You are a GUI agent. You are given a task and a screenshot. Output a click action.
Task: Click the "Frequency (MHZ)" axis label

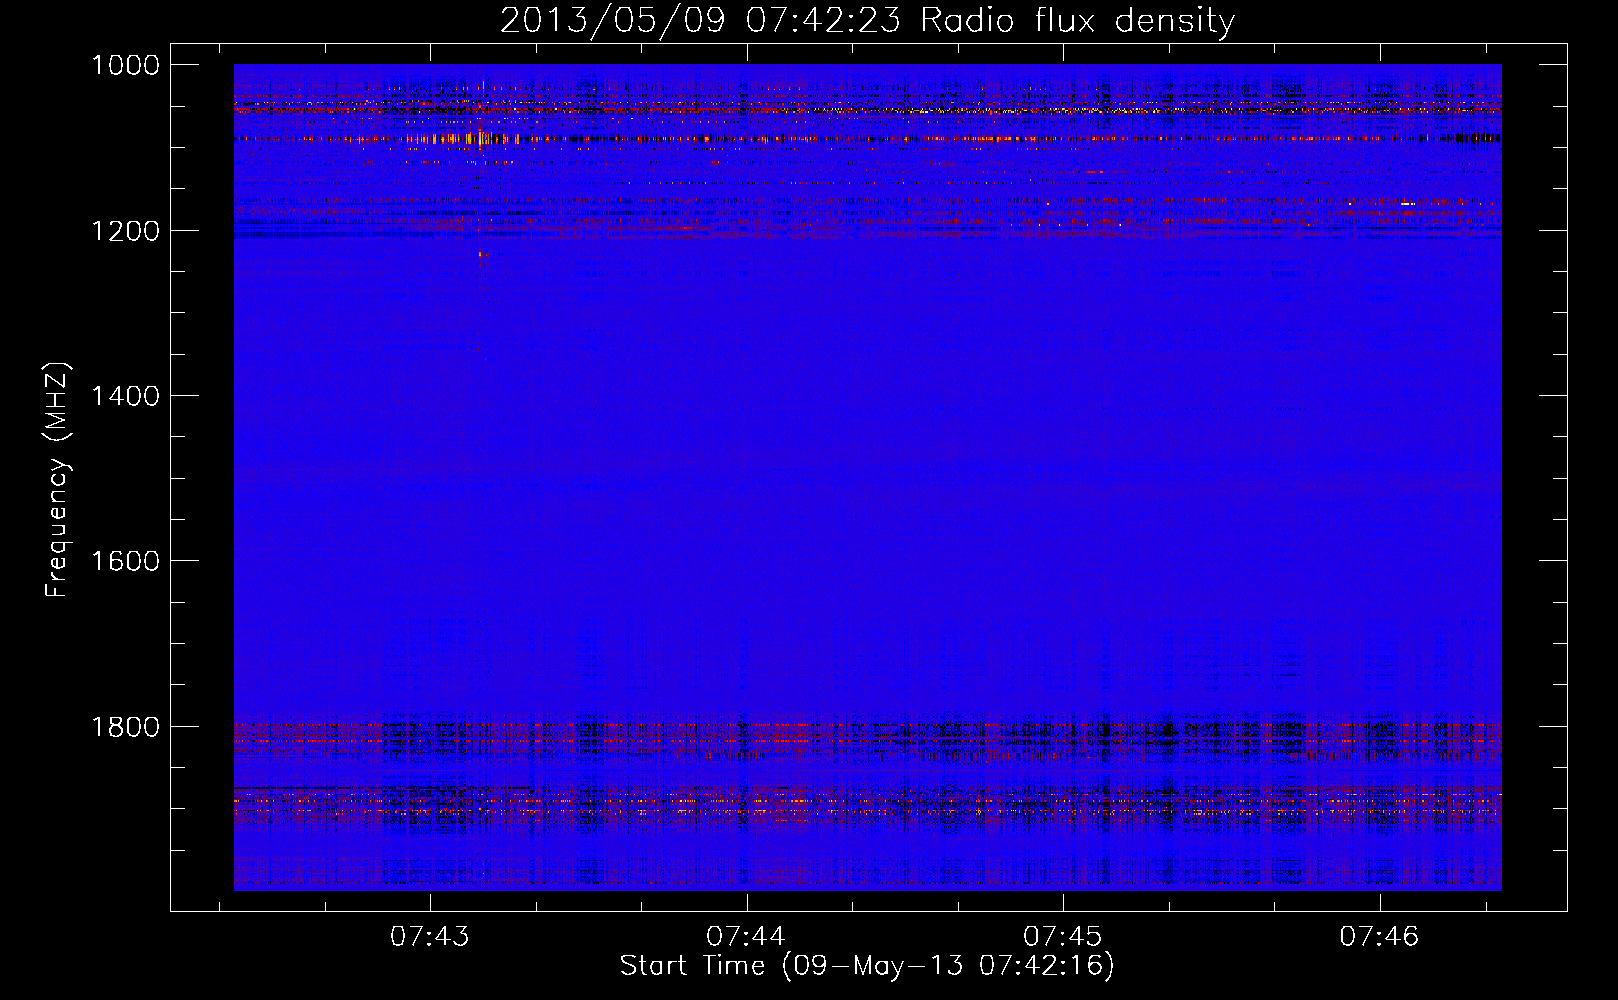tap(58, 480)
